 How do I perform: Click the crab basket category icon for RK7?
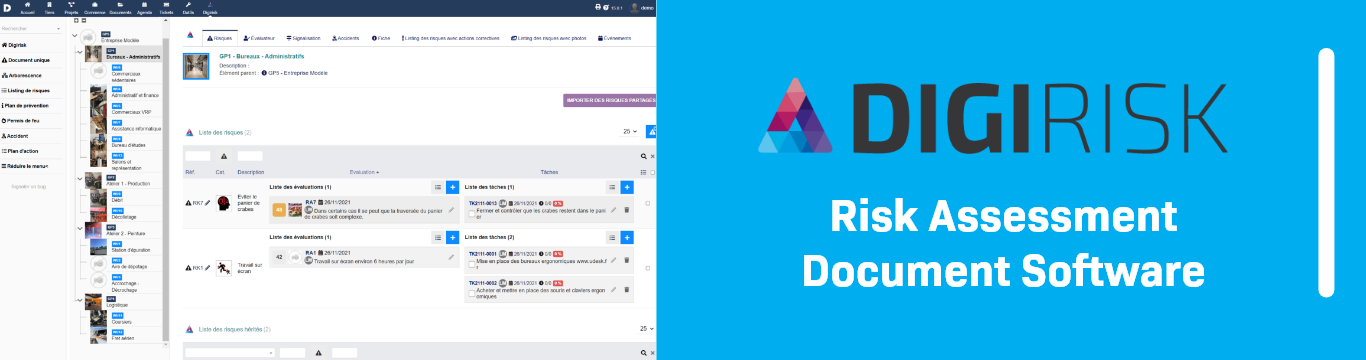pyautogui.click(x=224, y=202)
